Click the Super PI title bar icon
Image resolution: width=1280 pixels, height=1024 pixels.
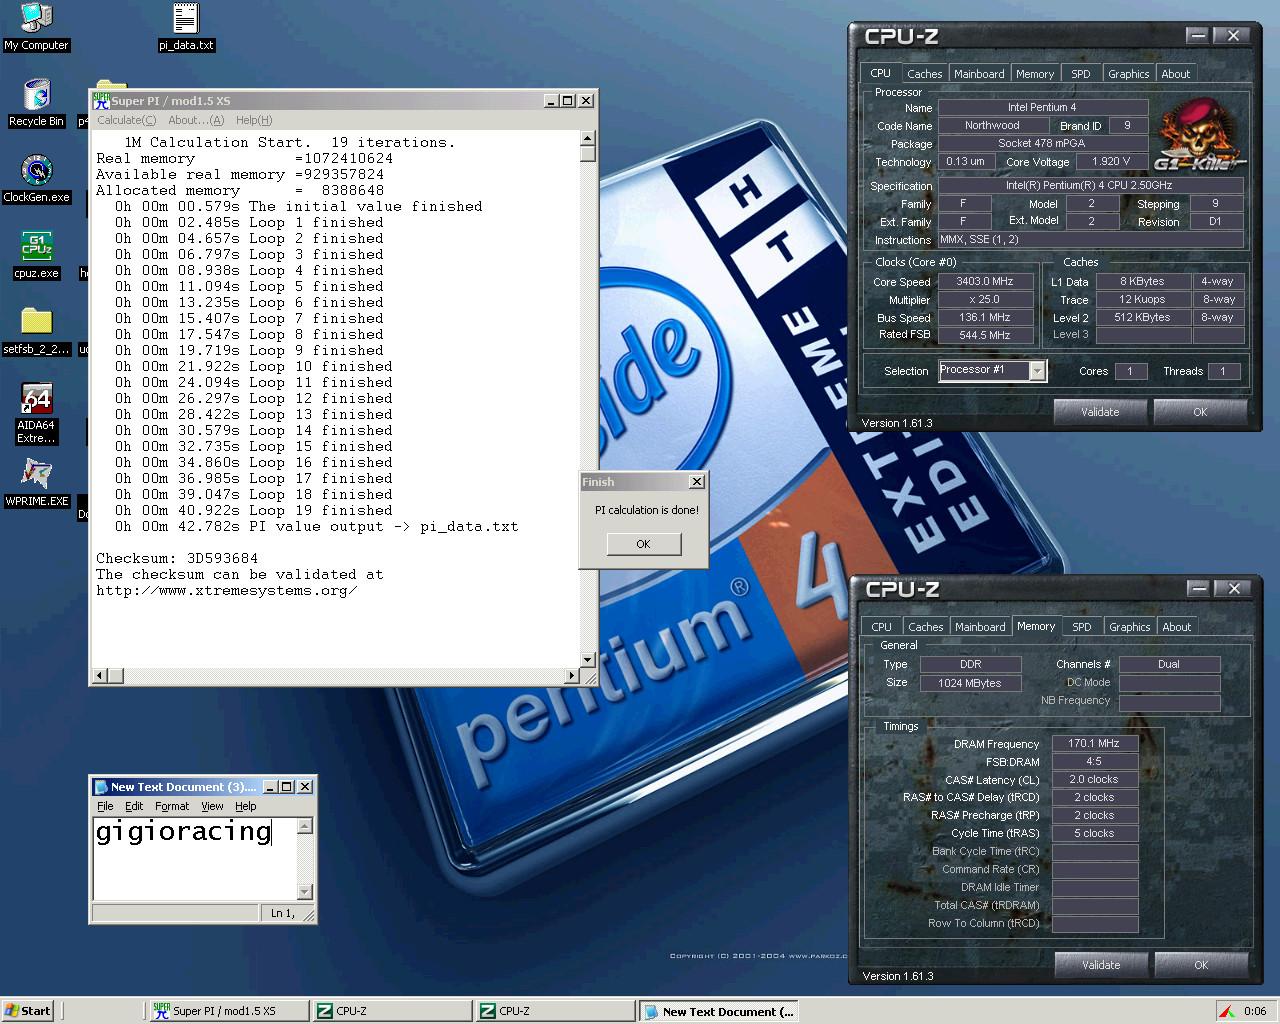click(101, 100)
